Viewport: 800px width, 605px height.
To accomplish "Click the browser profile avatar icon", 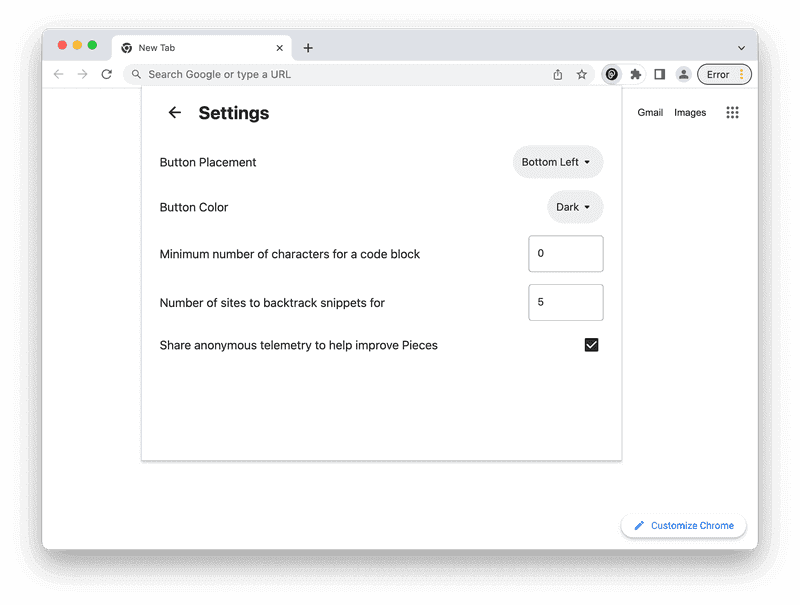I will point(684,74).
